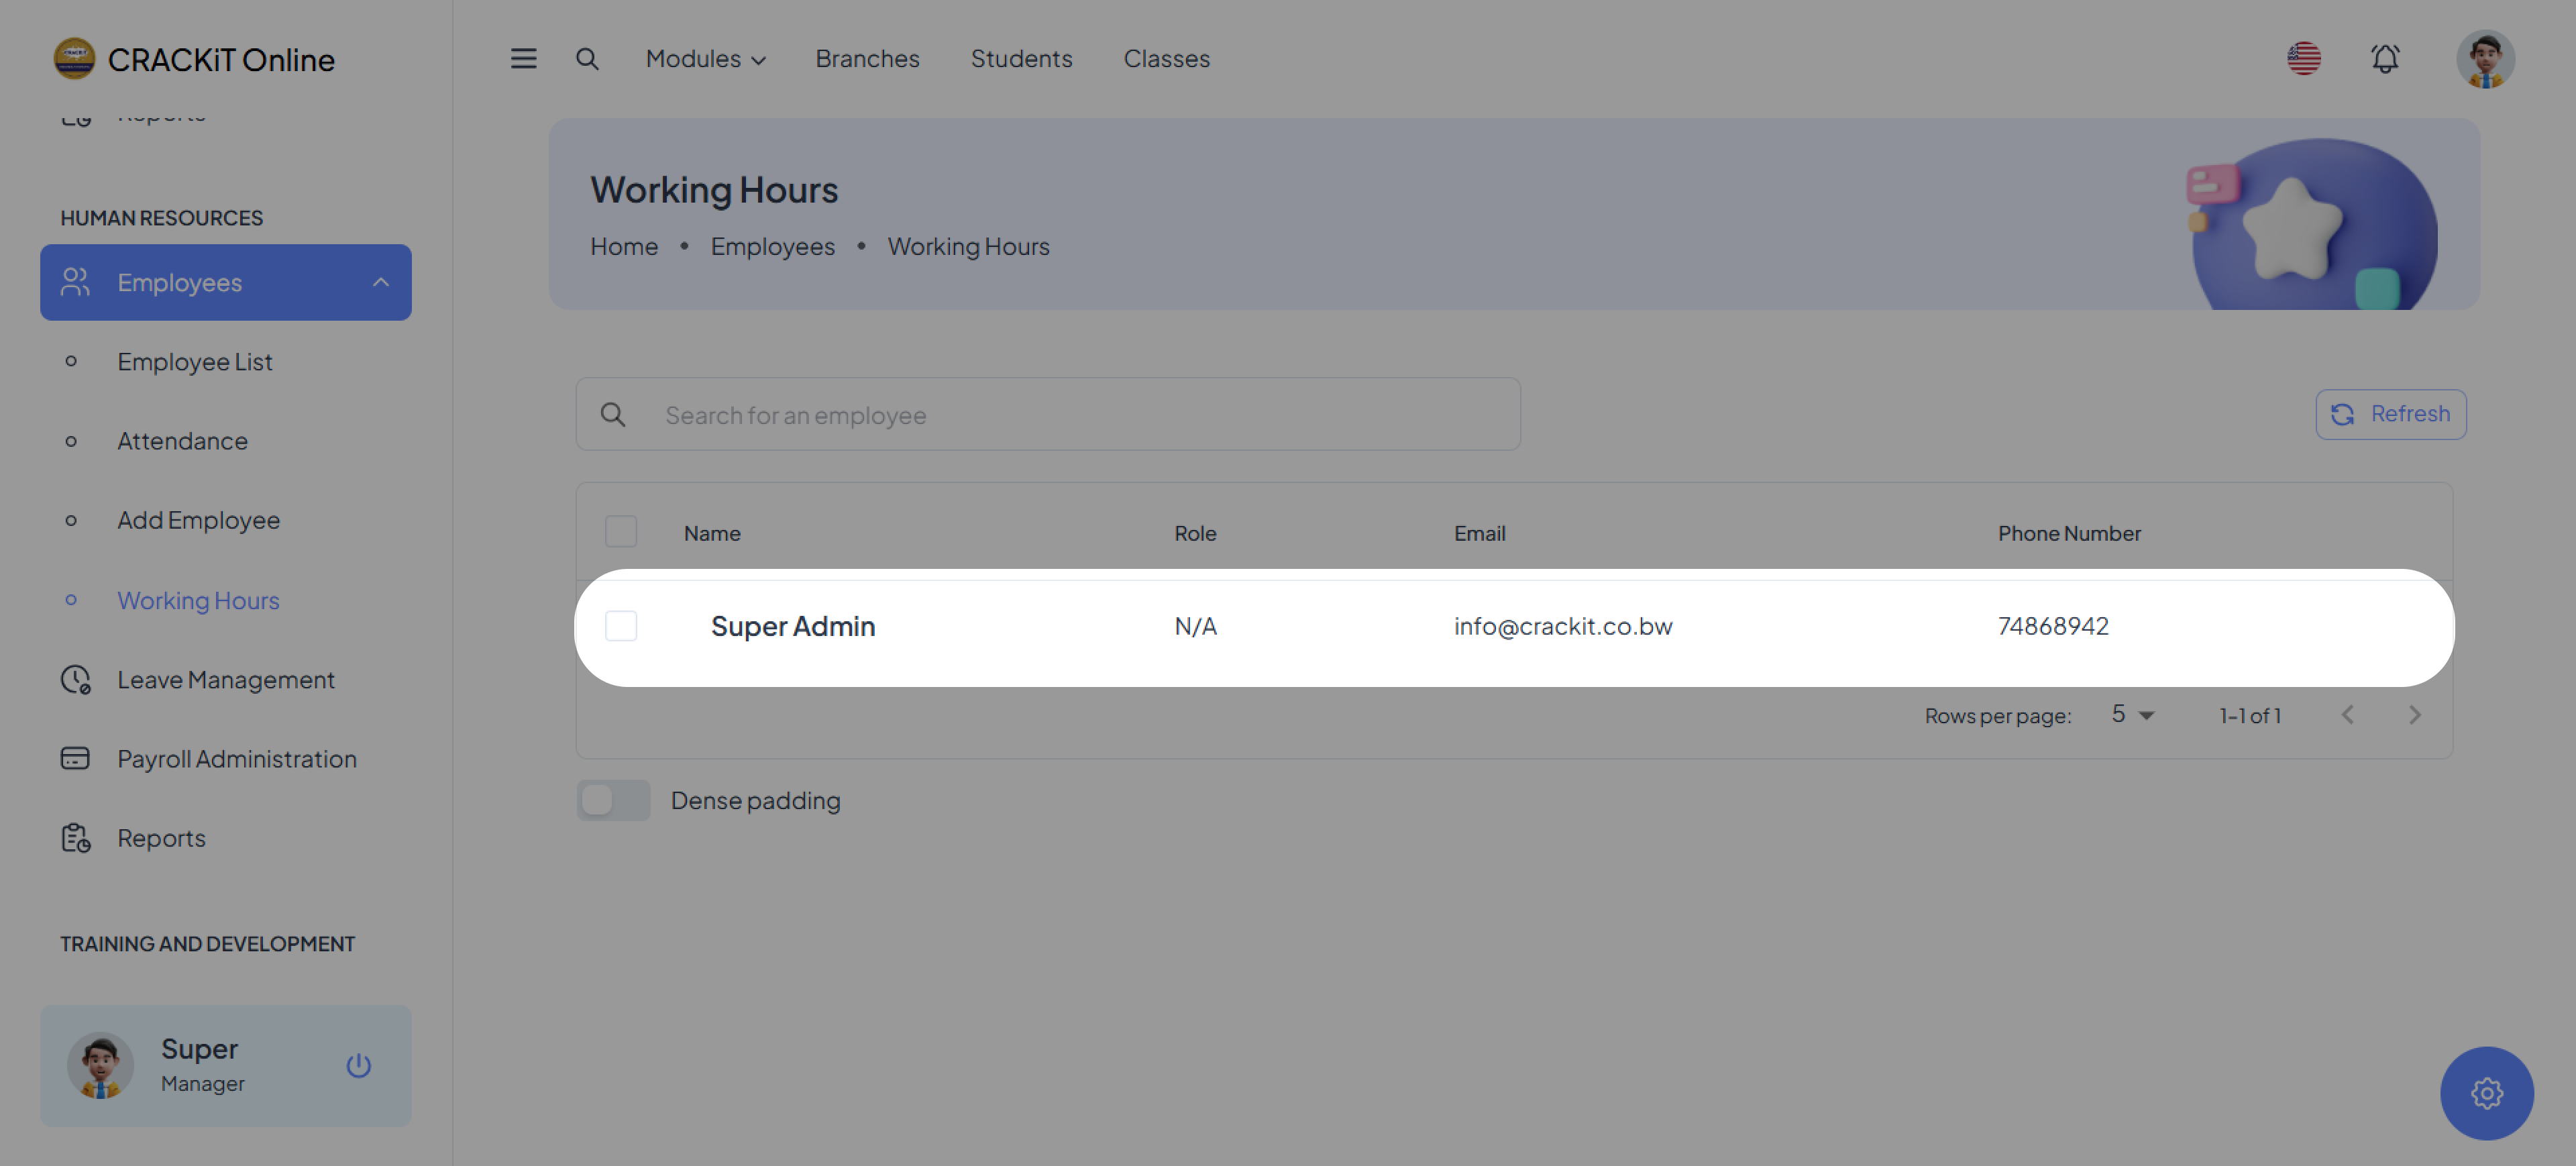Click the profile avatar in the top bar

2485,59
